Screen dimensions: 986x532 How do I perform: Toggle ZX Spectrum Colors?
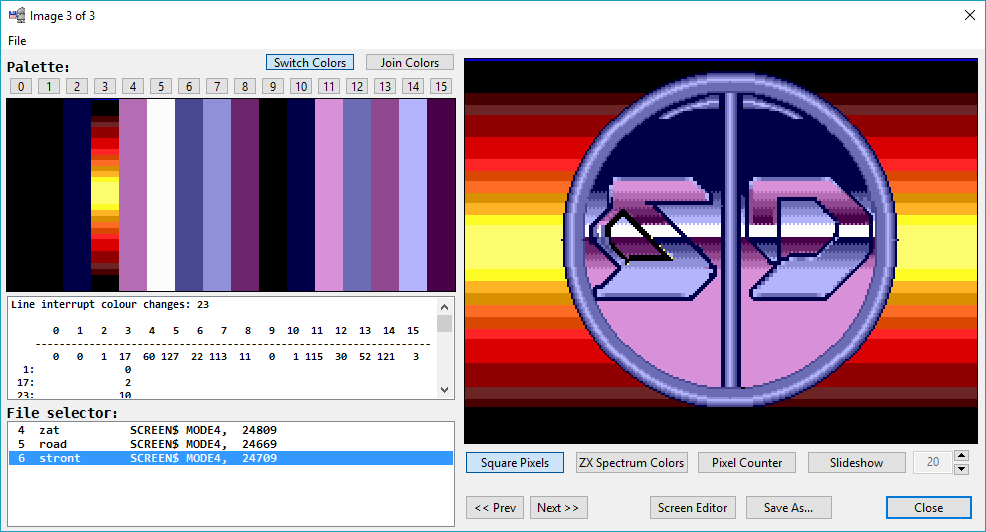click(631, 463)
